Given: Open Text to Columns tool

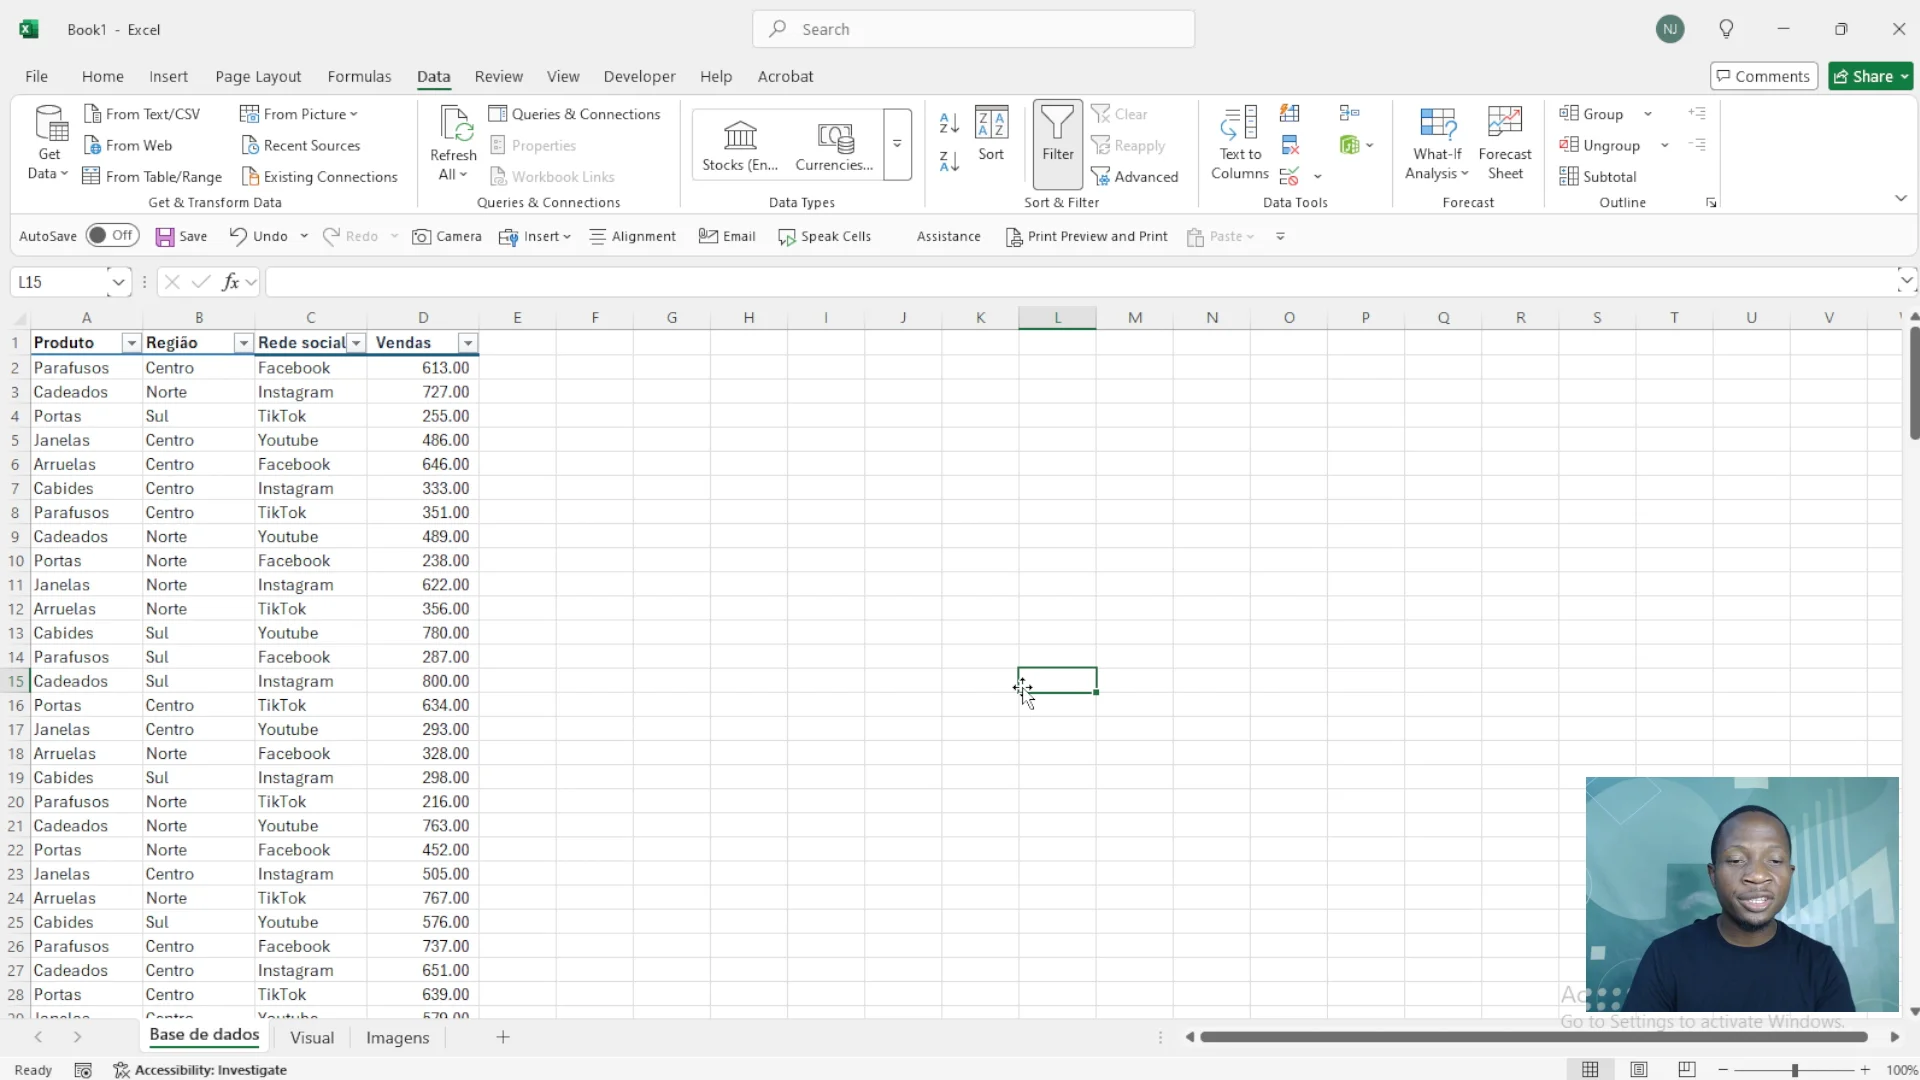Looking at the screenshot, I should [1239, 143].
